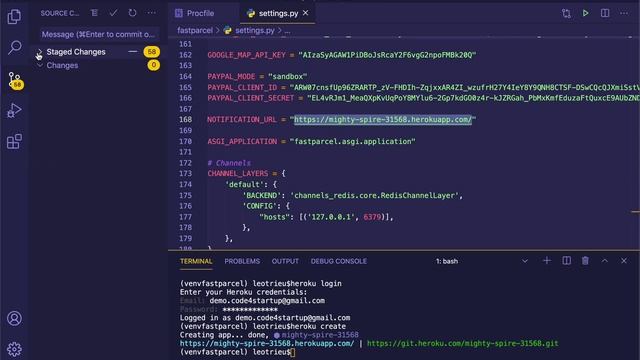This screenshot has height=360, width=640.
Task: Click the fastparcel breadcrumb
Action: pyautogui.click(x=195, y=31)
